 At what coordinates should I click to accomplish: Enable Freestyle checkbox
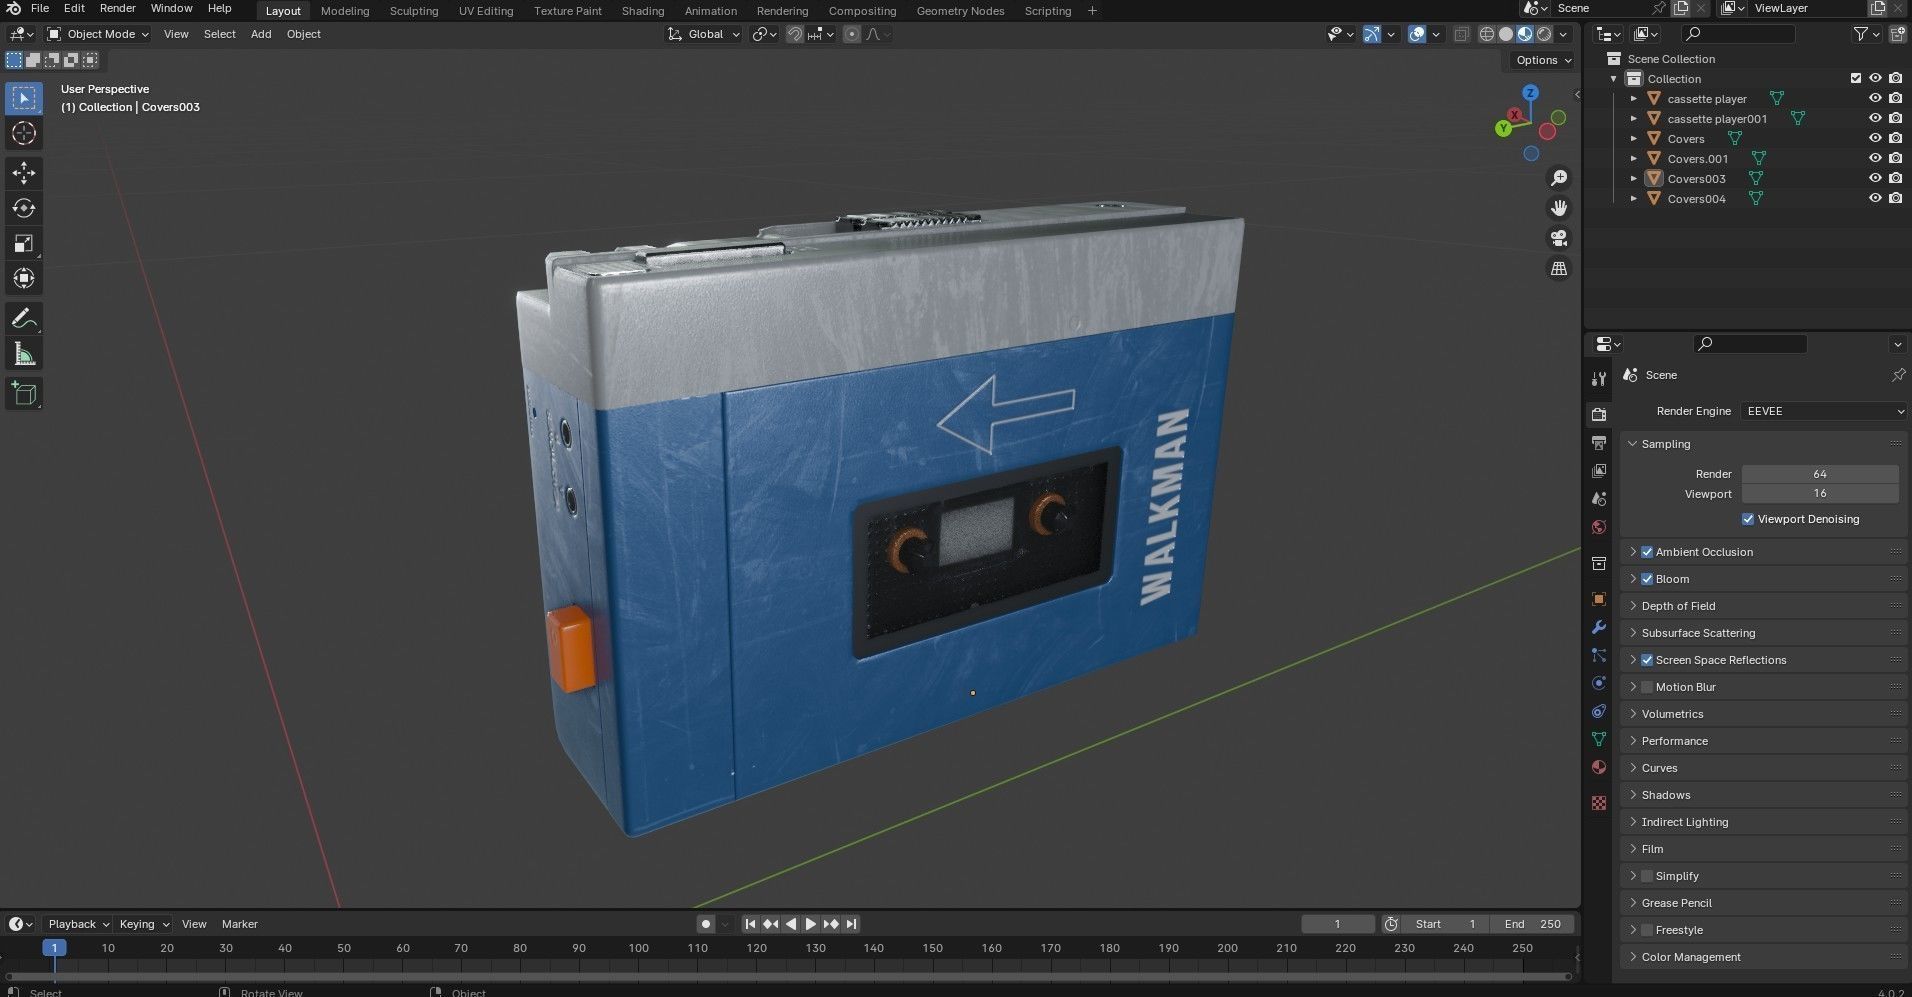[1647, 930]
